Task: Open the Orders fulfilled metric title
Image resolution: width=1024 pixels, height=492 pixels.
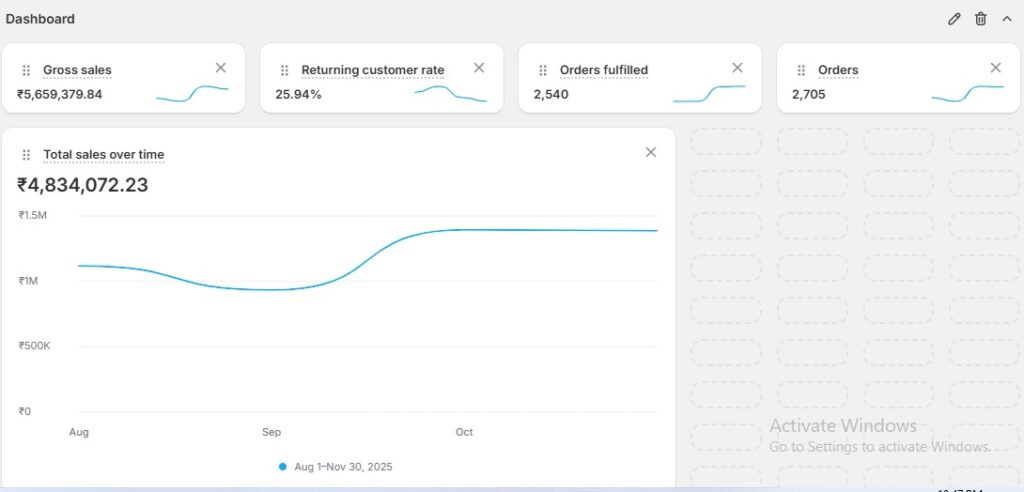Action: [x=604, y=71]
